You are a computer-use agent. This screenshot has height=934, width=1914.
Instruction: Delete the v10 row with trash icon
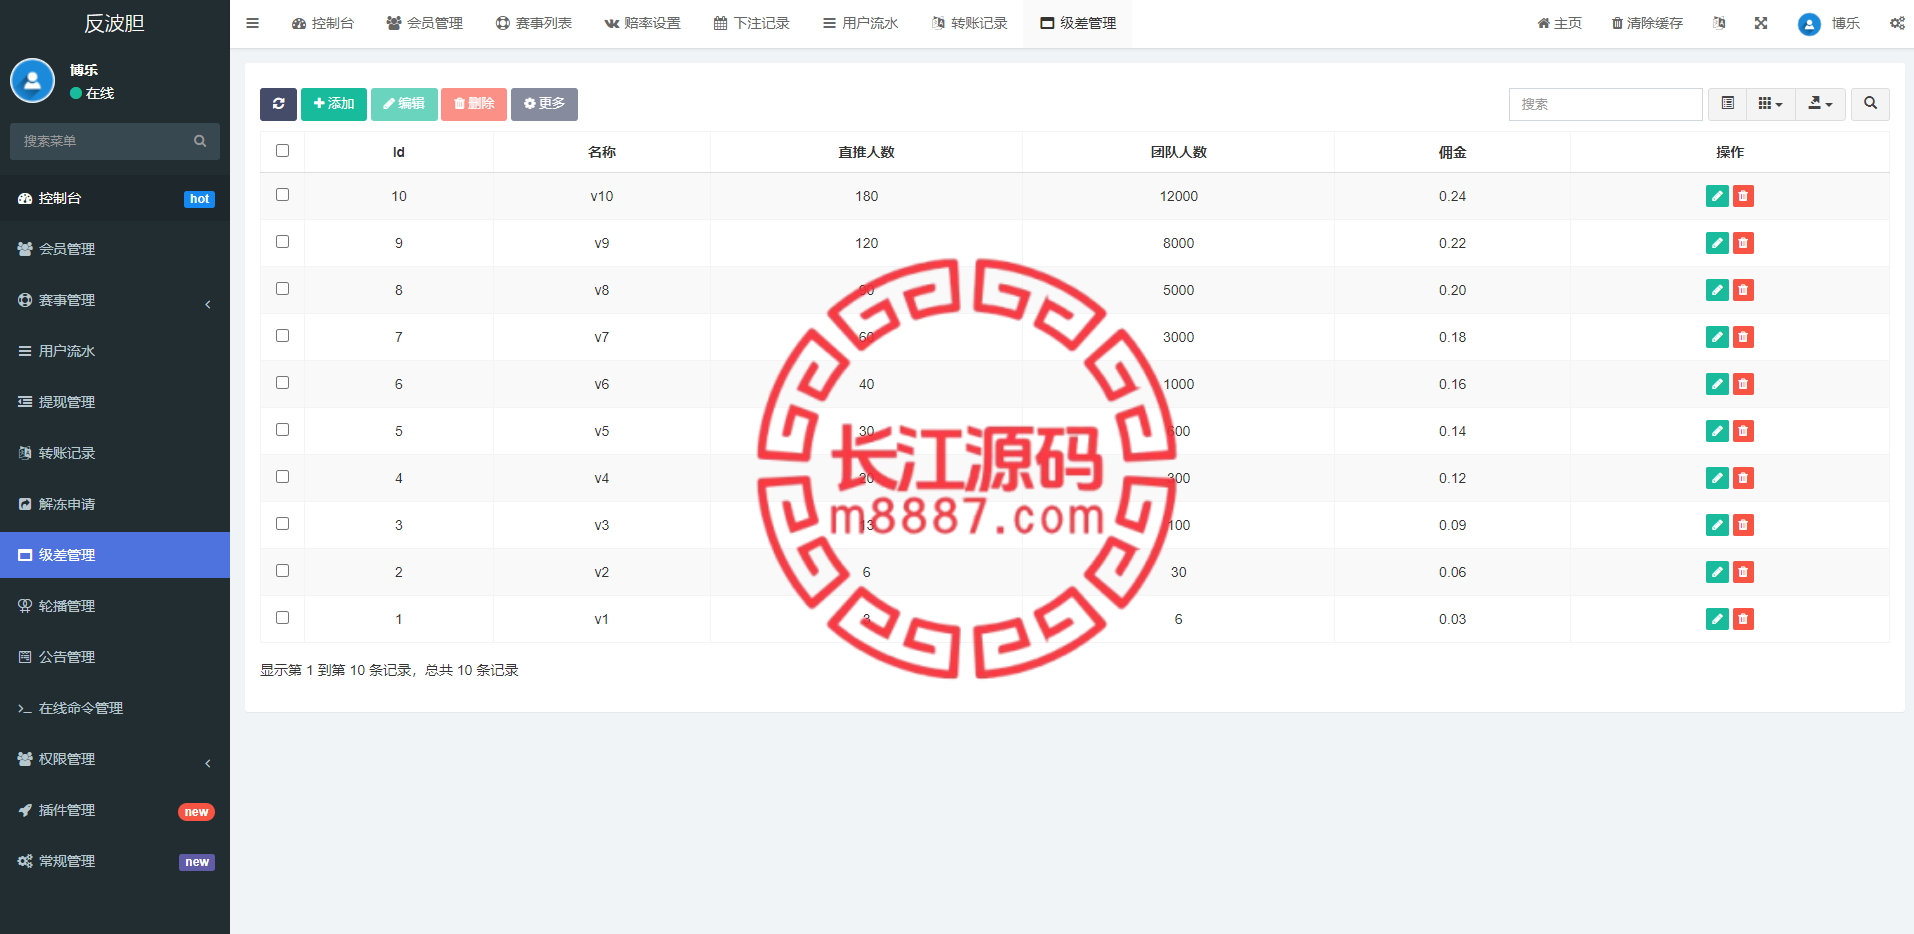point(1743,196)
